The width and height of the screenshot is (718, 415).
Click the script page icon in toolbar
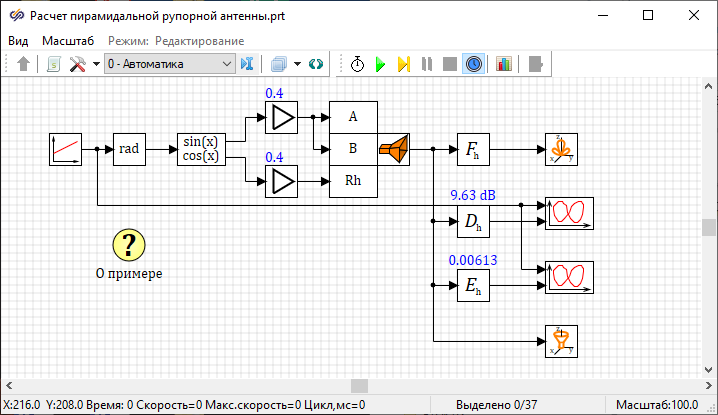click(x=53, y=64)
